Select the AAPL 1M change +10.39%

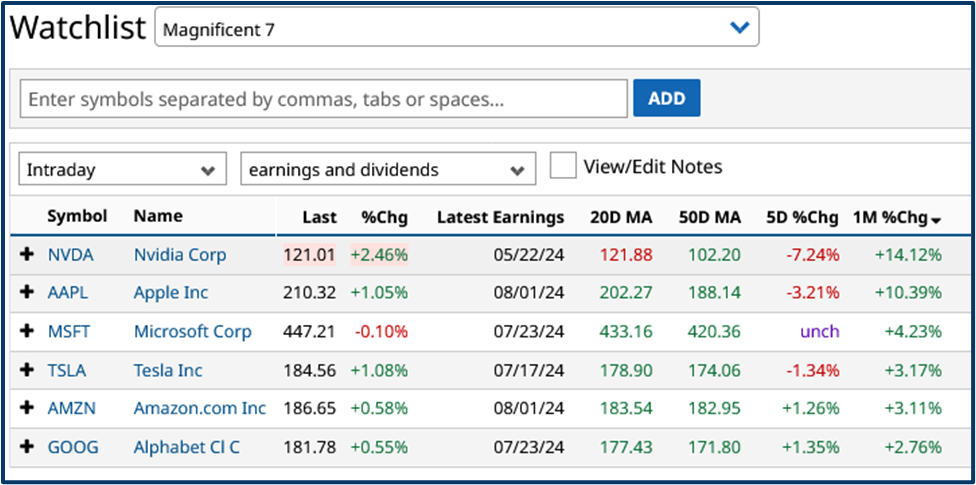pyautogui.click(x=908, y=293)
